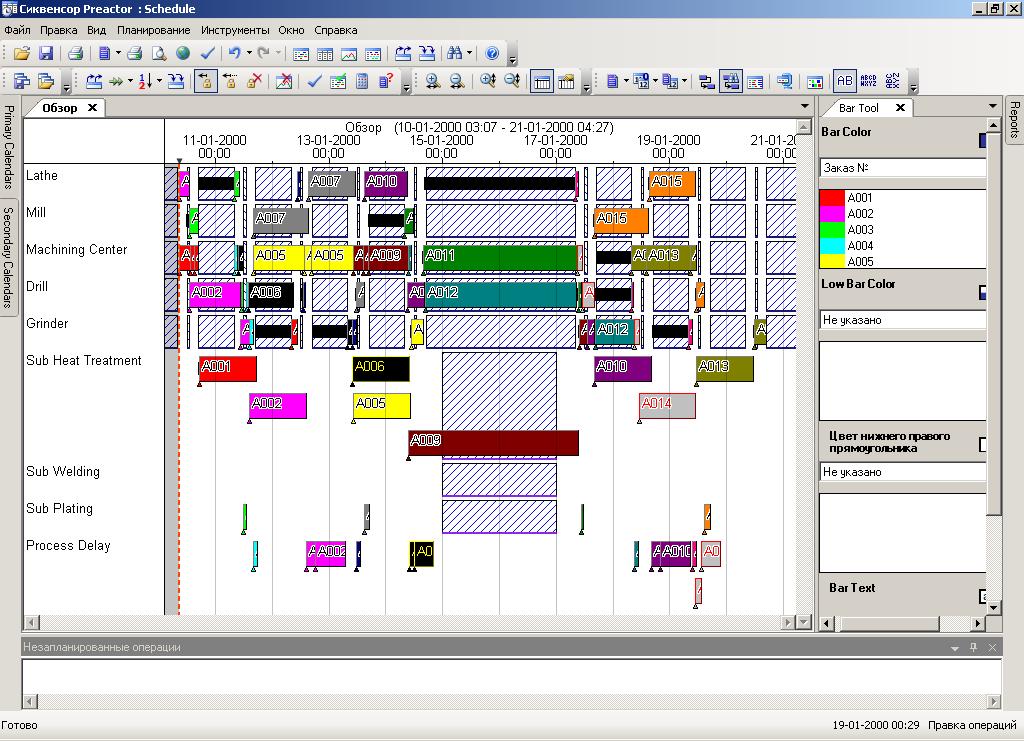Open Не указано dropdown under Цвет нижнего правого

(x=903, y=472)
